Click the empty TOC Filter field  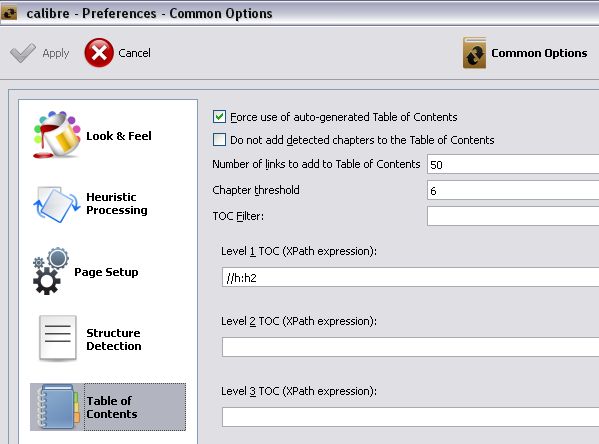(513, 216)
